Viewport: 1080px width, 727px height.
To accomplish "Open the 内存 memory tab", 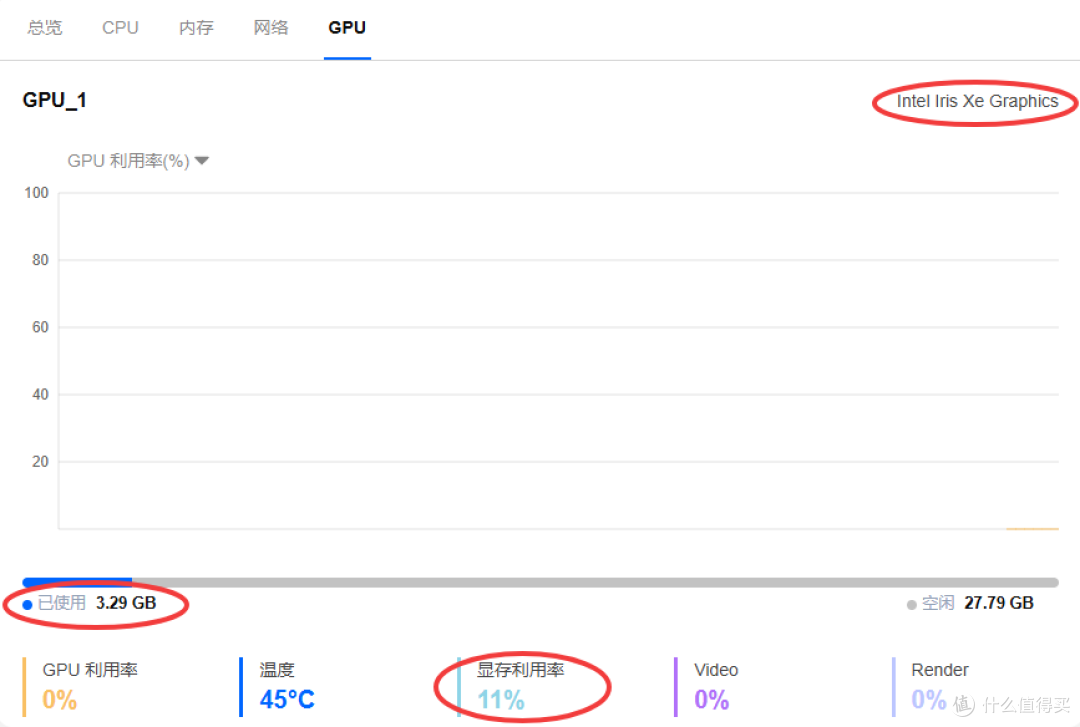I will 196,28.
